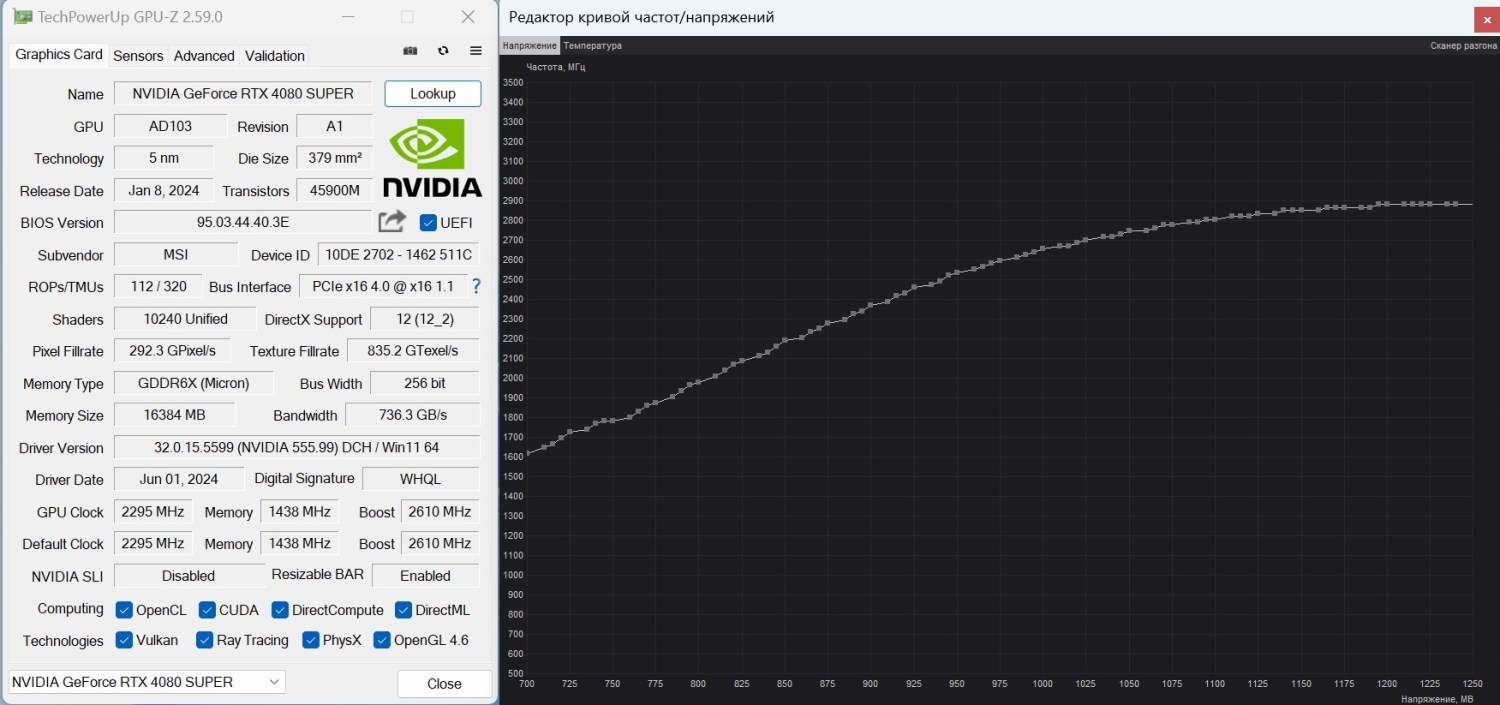The height and width of the screenshot is (705, 1500).
Task: Toggle the PhysX checkbox
Action: click(x=310, y=639)
